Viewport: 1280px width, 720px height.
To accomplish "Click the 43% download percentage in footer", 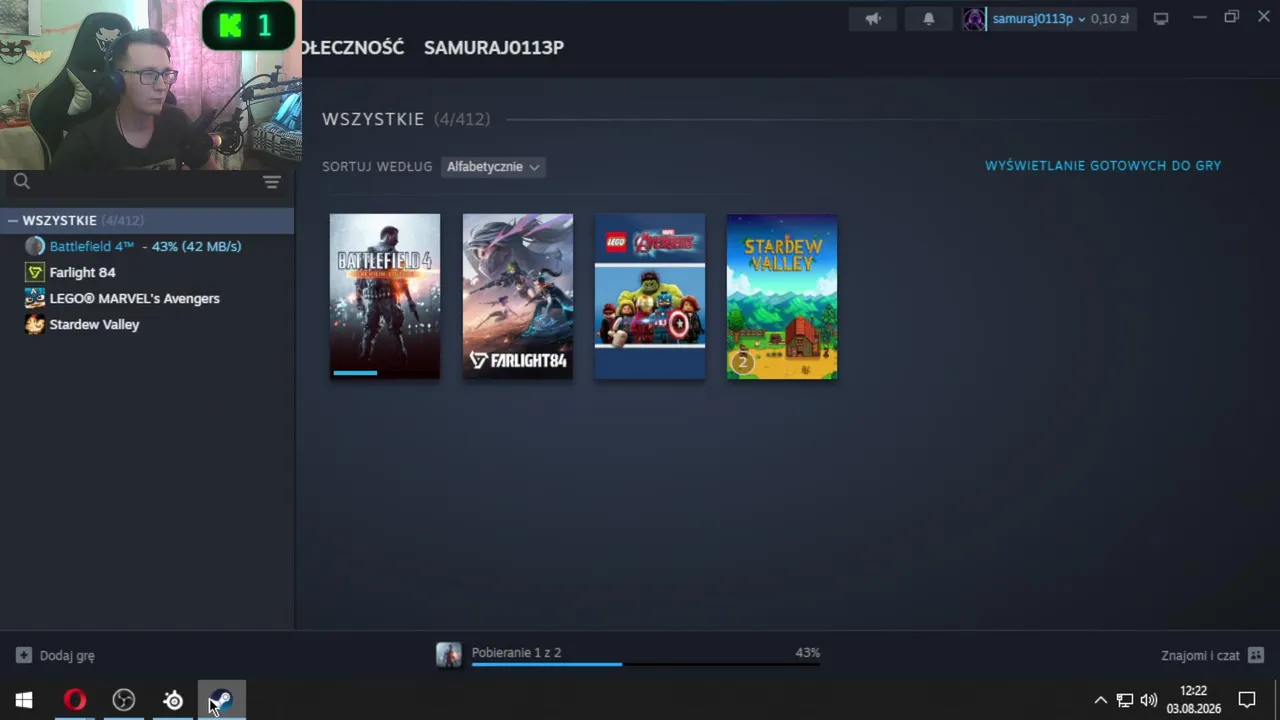I will click(808, 653).
